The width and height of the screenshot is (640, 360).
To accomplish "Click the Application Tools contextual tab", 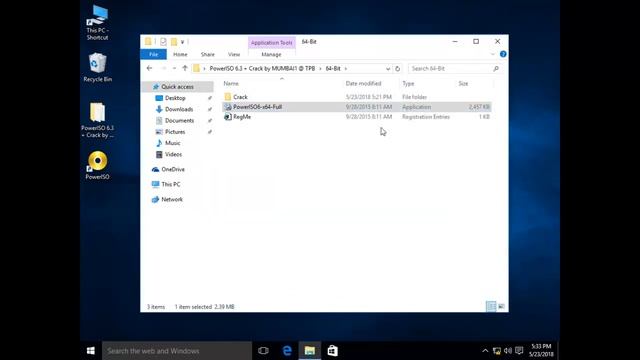I will coord(271,42).
